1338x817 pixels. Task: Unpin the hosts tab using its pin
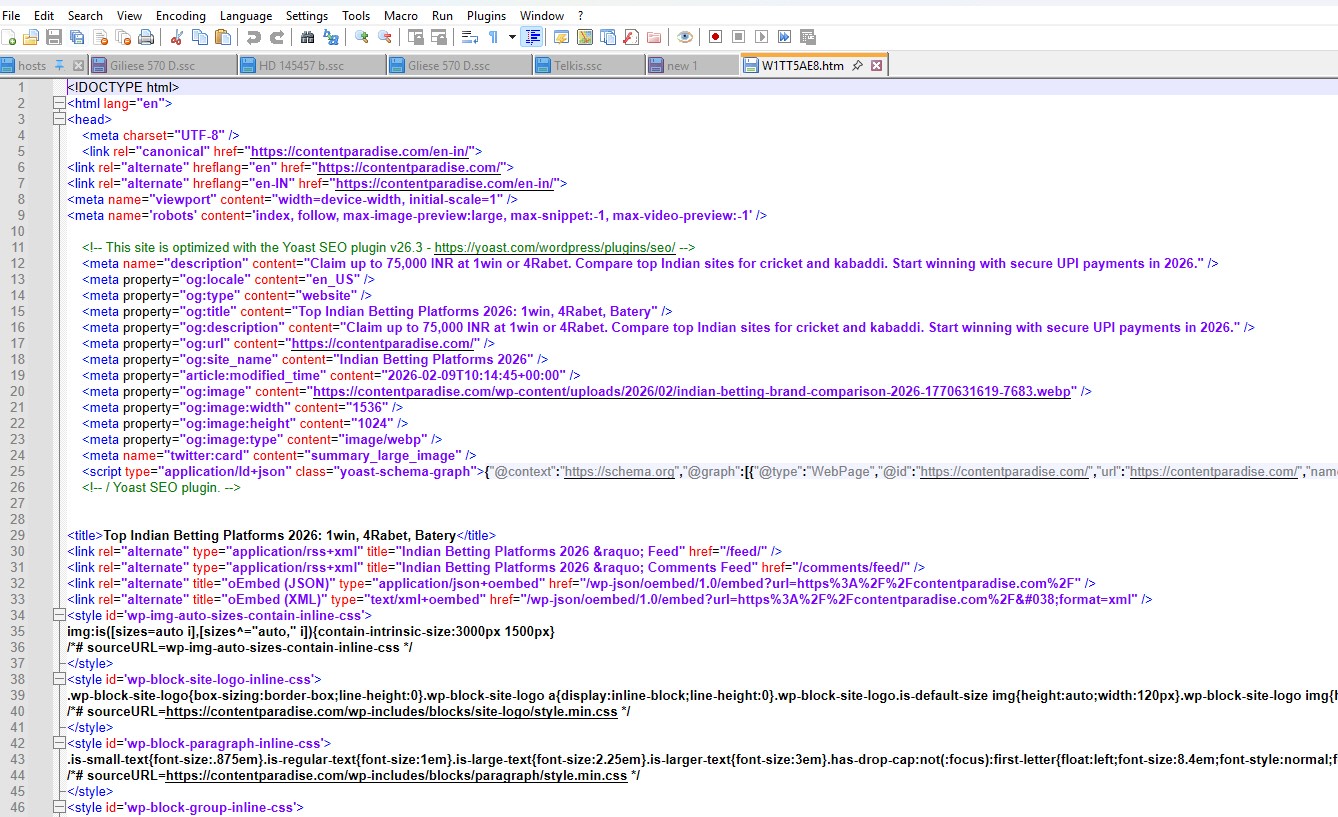coord(59,65)
